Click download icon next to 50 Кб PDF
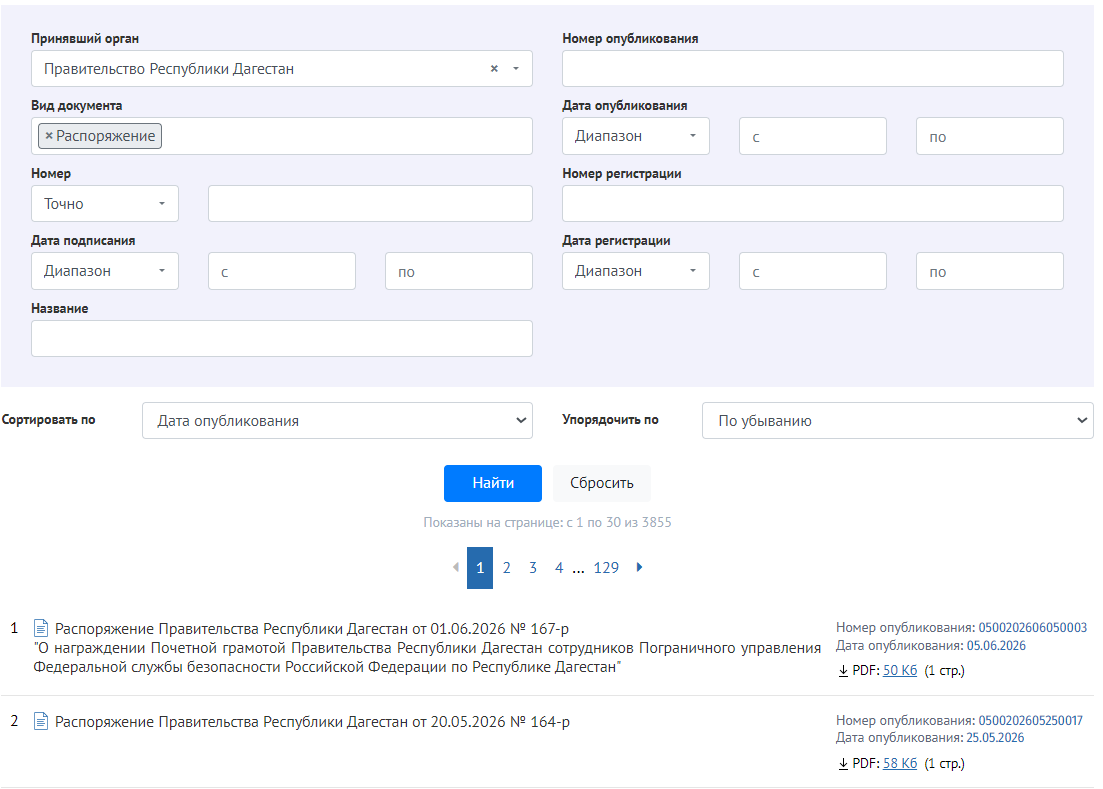1103x789 pixels. click(843, 671)
